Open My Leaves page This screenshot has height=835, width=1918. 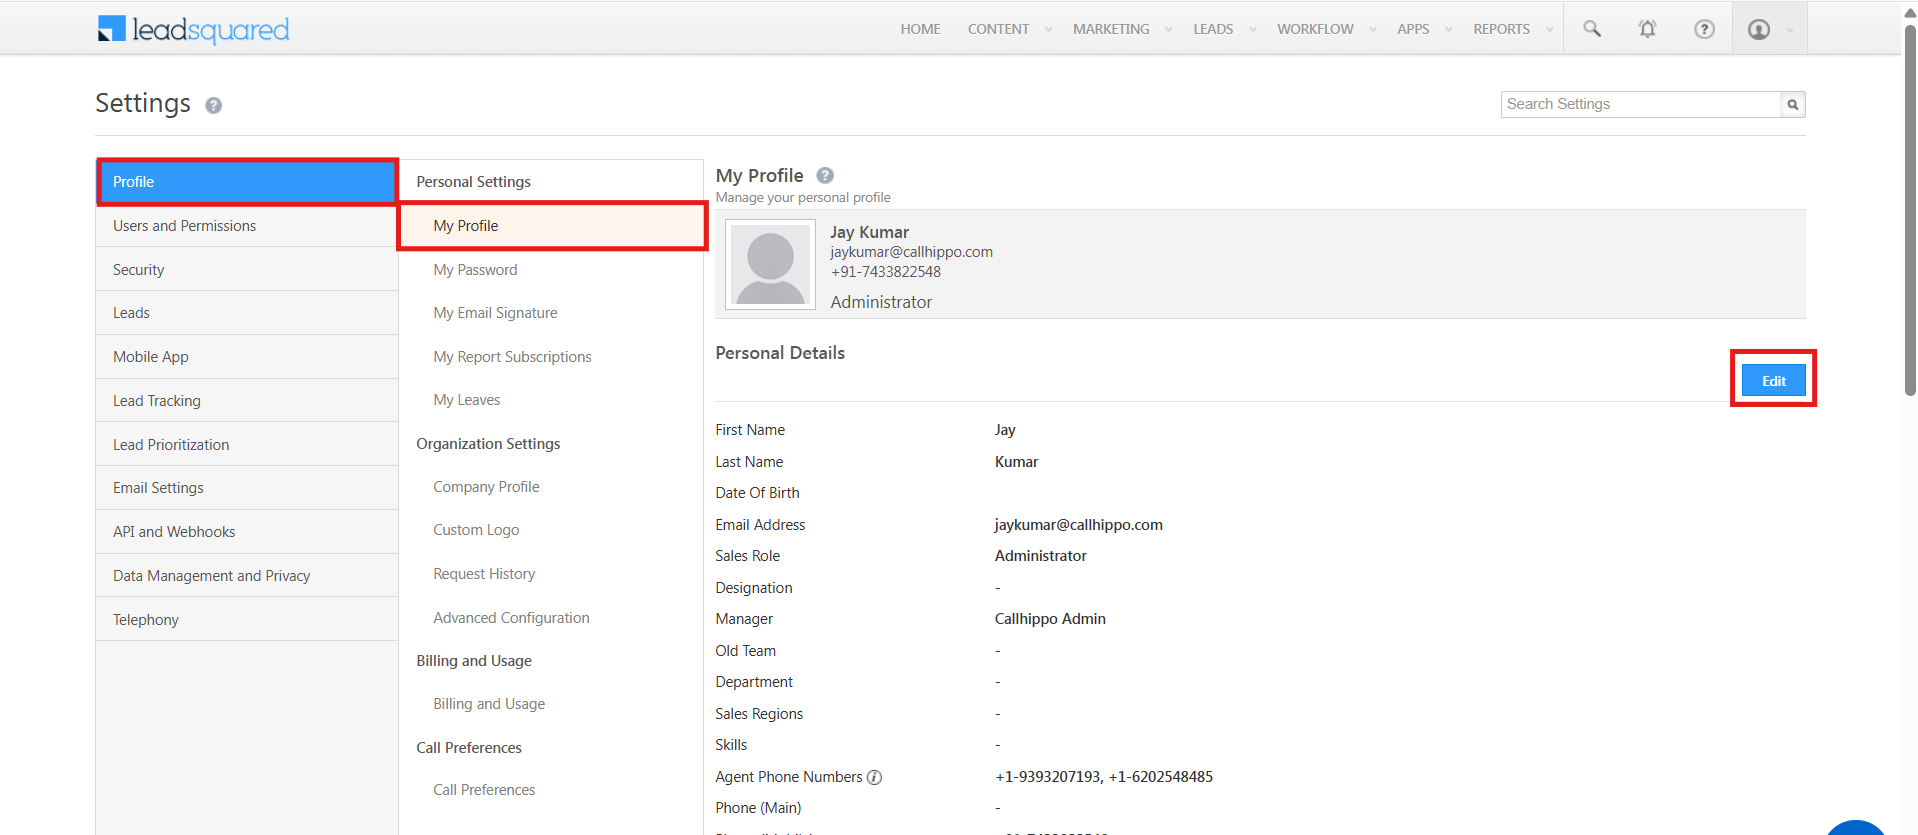(466, 400)
